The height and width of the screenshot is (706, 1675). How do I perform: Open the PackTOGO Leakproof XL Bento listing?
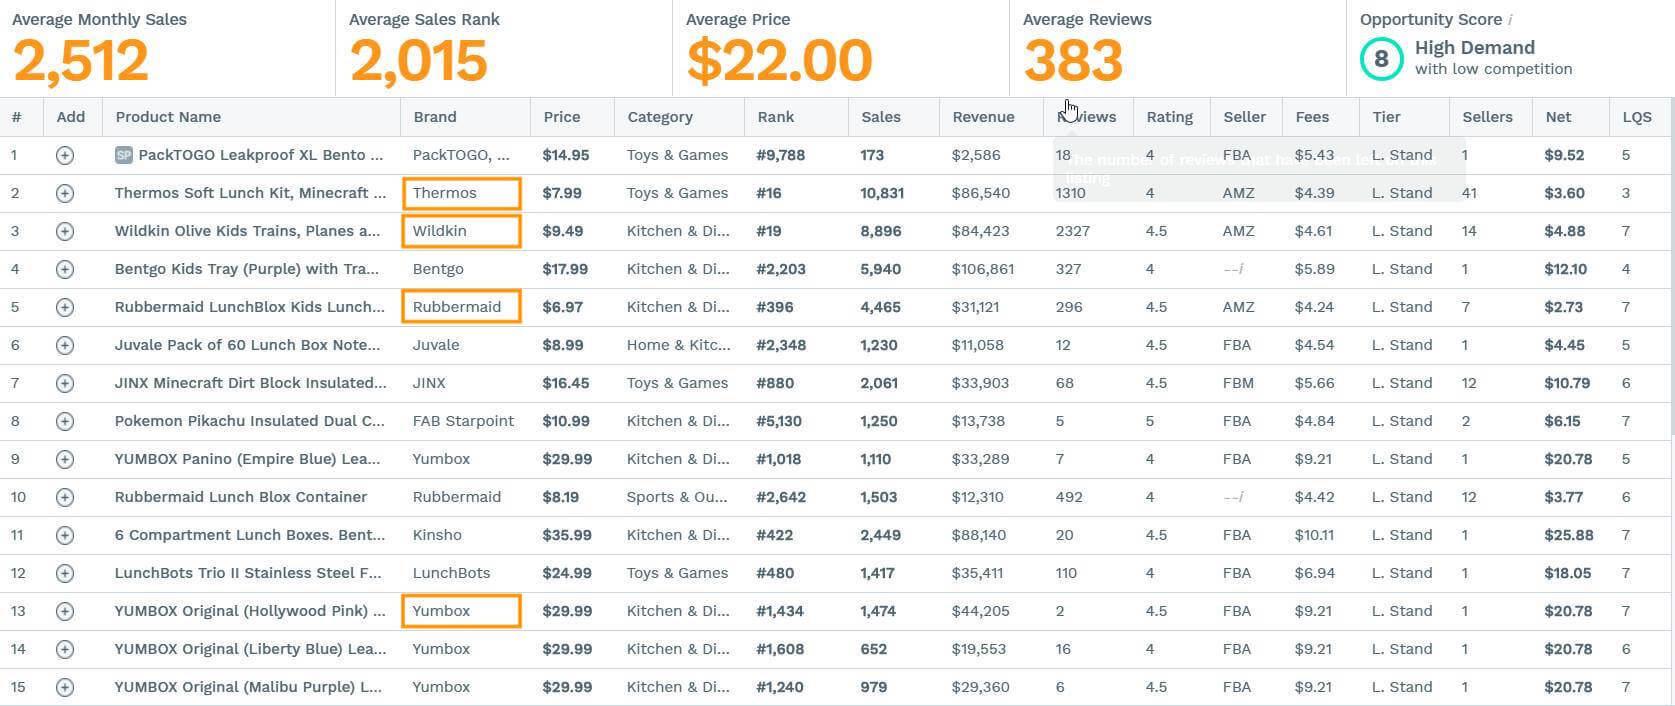[x=260, y=155]
